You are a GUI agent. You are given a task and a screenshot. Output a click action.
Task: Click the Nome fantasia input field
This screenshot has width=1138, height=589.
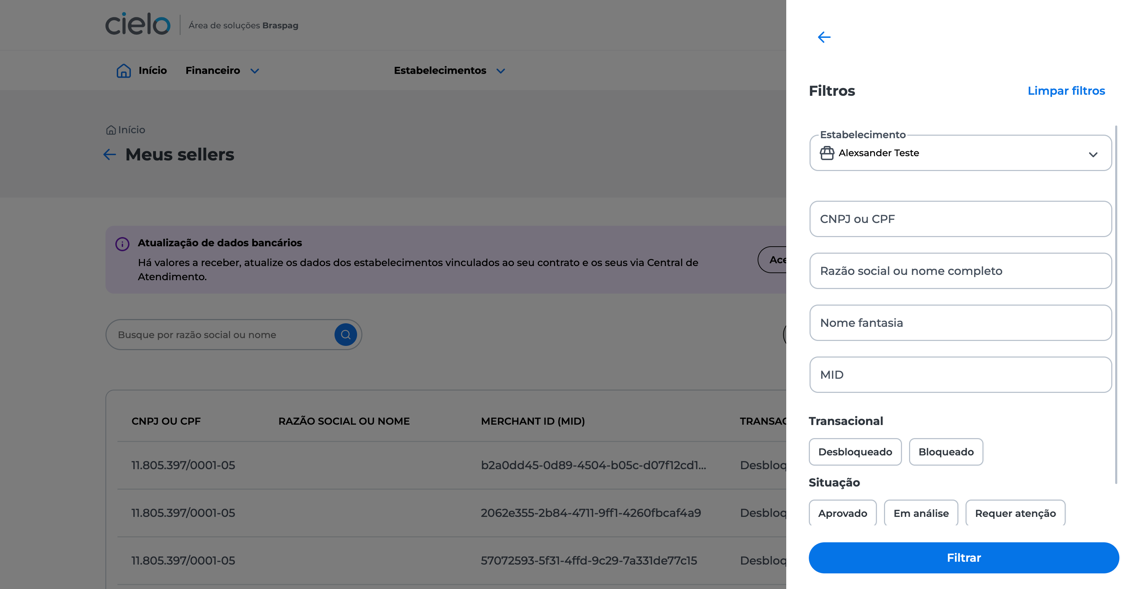960,323
